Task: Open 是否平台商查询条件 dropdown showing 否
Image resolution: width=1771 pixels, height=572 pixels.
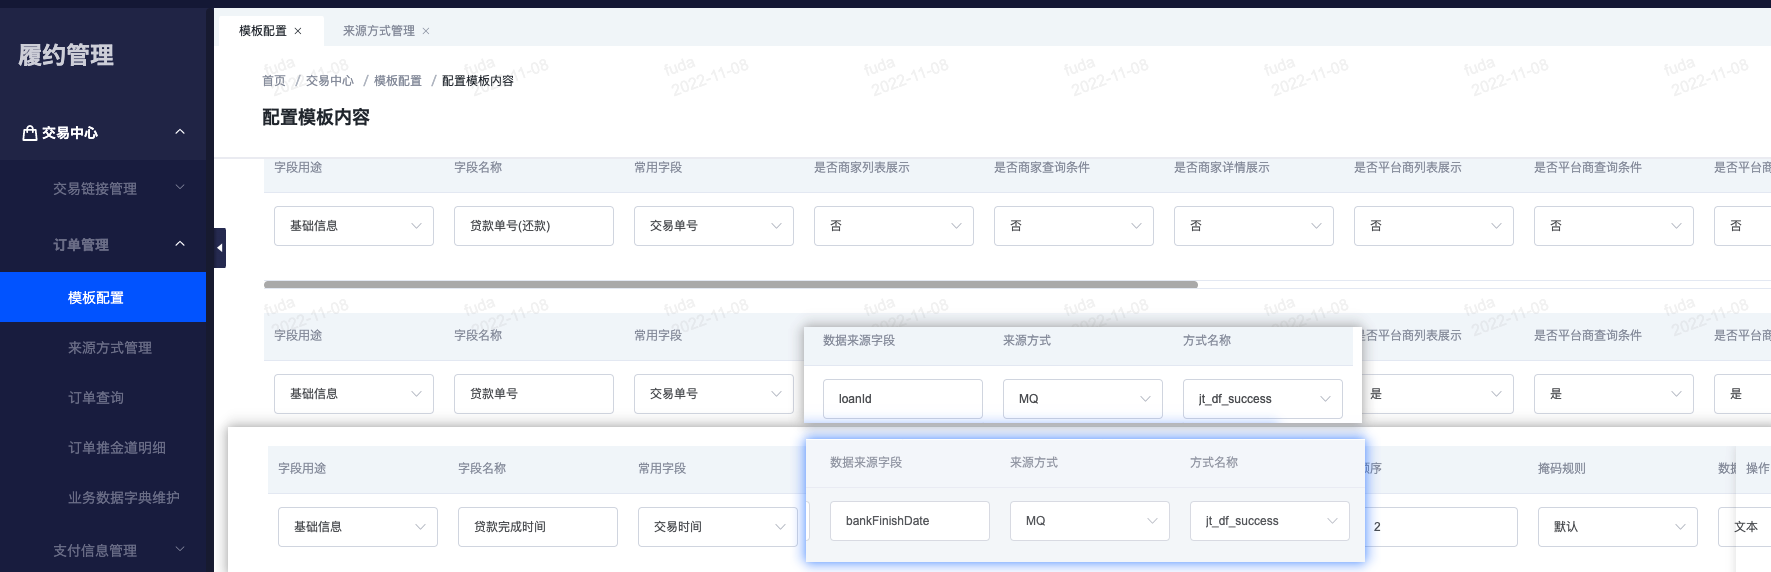Action: point(1614,226)
